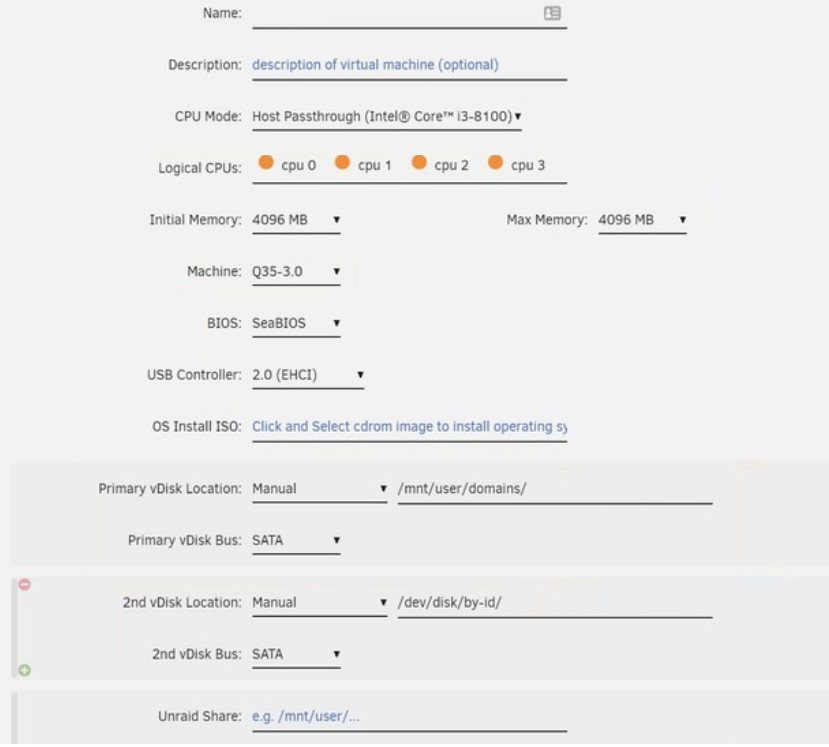Click the OS Install ISO field
Image resolution: width=829 pixels, height=747 pixels.
(x=409, y=427)
